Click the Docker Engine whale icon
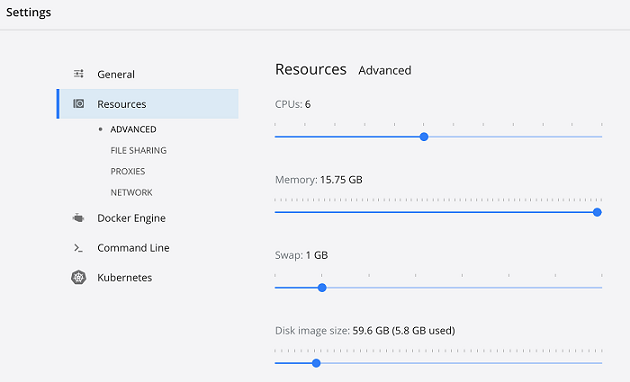Image resolution: width=630 pixels, height=382 pixels. 78,218
